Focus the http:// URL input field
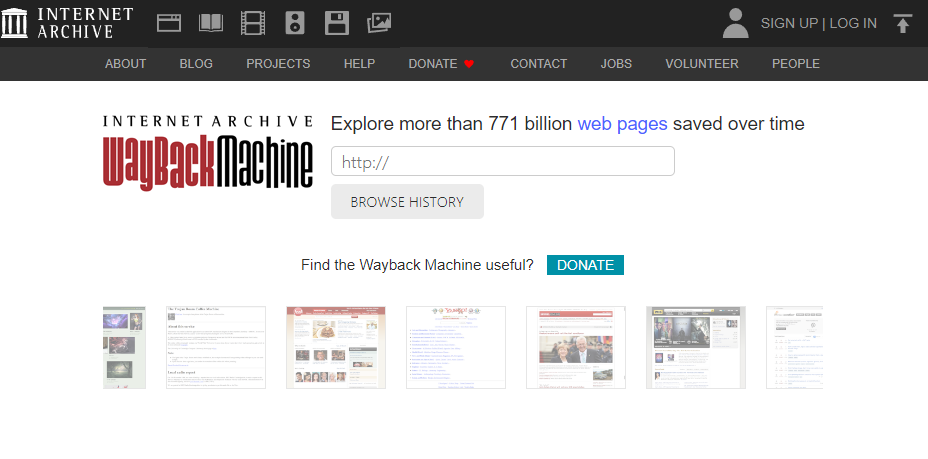This screenshot has width=928, height=459. (x=502, y=161)
